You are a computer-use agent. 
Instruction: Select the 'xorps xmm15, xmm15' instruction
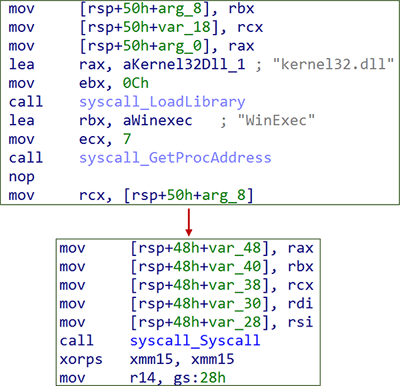coord(147,359)
